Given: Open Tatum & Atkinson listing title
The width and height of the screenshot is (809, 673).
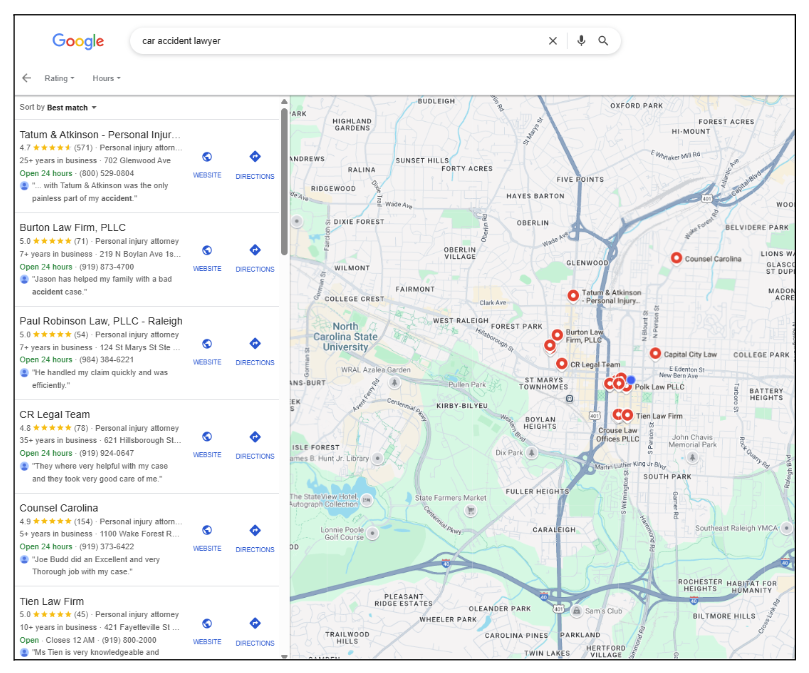Looking at the screenshot, I should 100,135.
